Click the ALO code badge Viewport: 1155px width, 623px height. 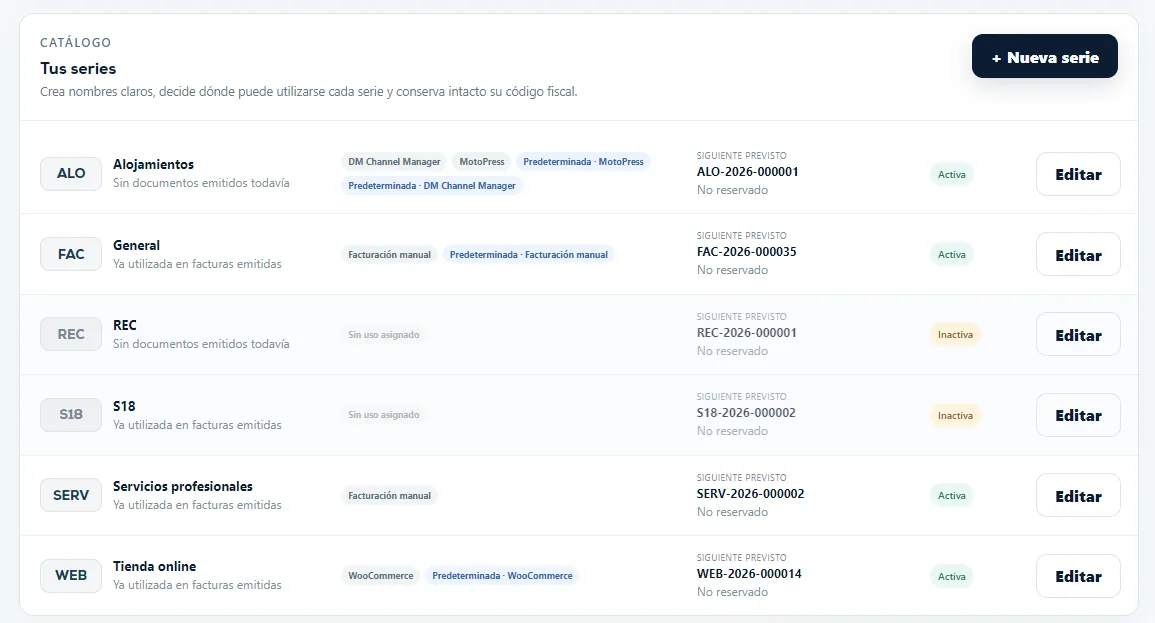[x=71, y=174]
